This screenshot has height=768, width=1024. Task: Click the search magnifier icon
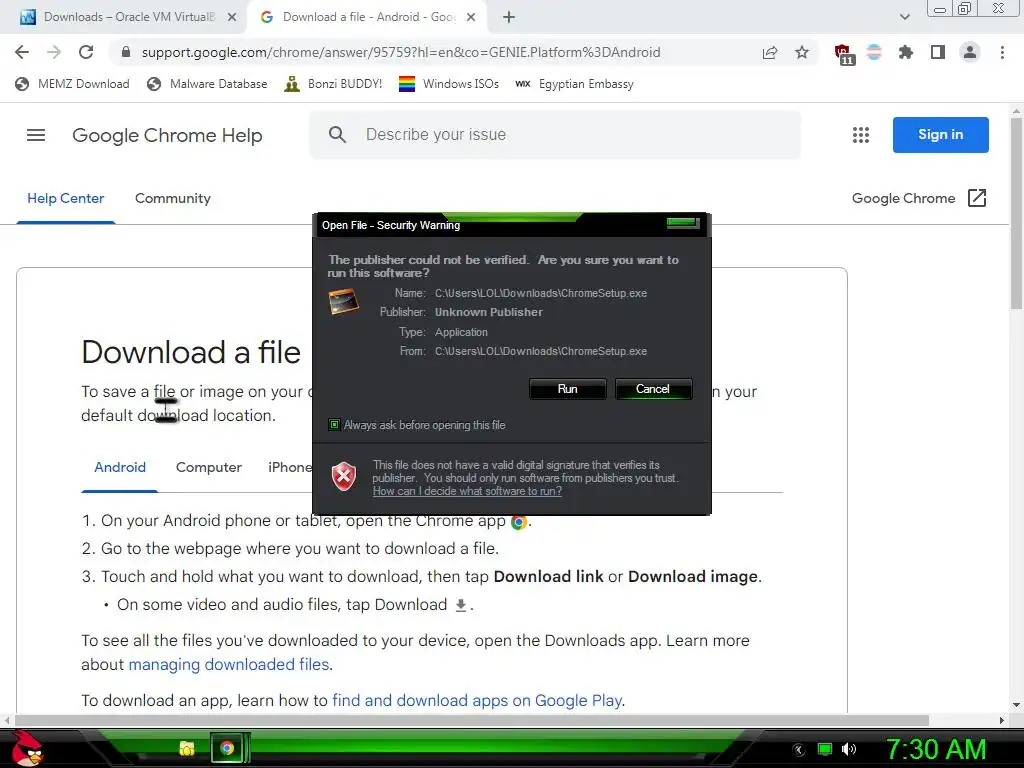click(x=337, y=135)
